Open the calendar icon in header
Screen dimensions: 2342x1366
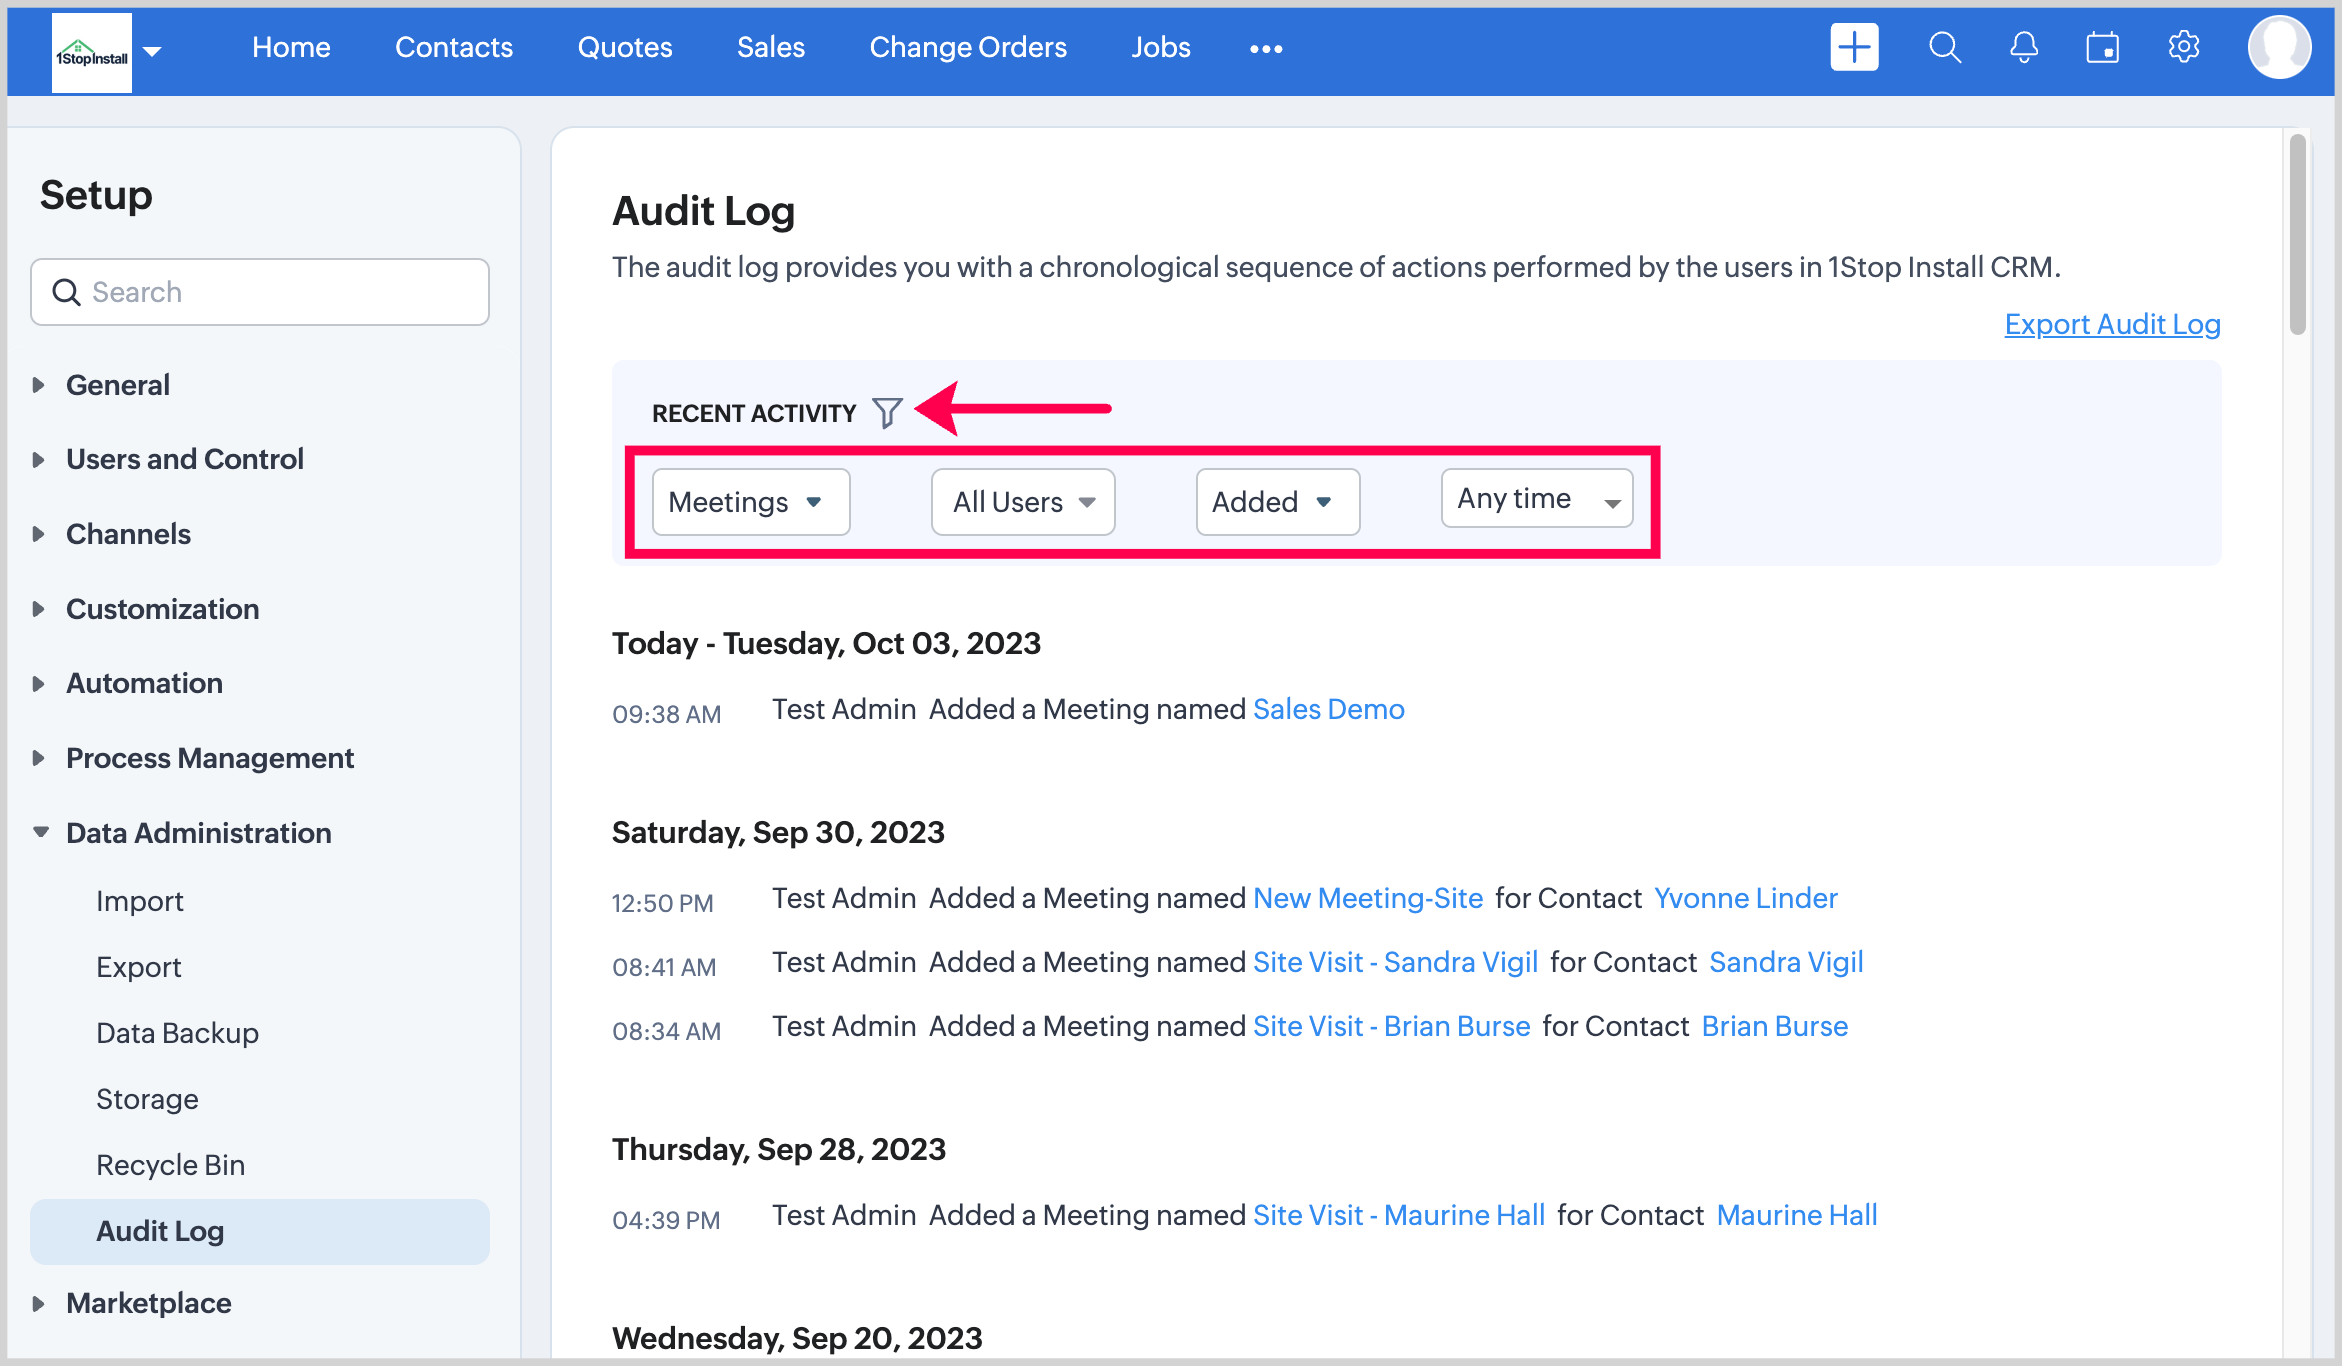click(x=2103, y=47)
